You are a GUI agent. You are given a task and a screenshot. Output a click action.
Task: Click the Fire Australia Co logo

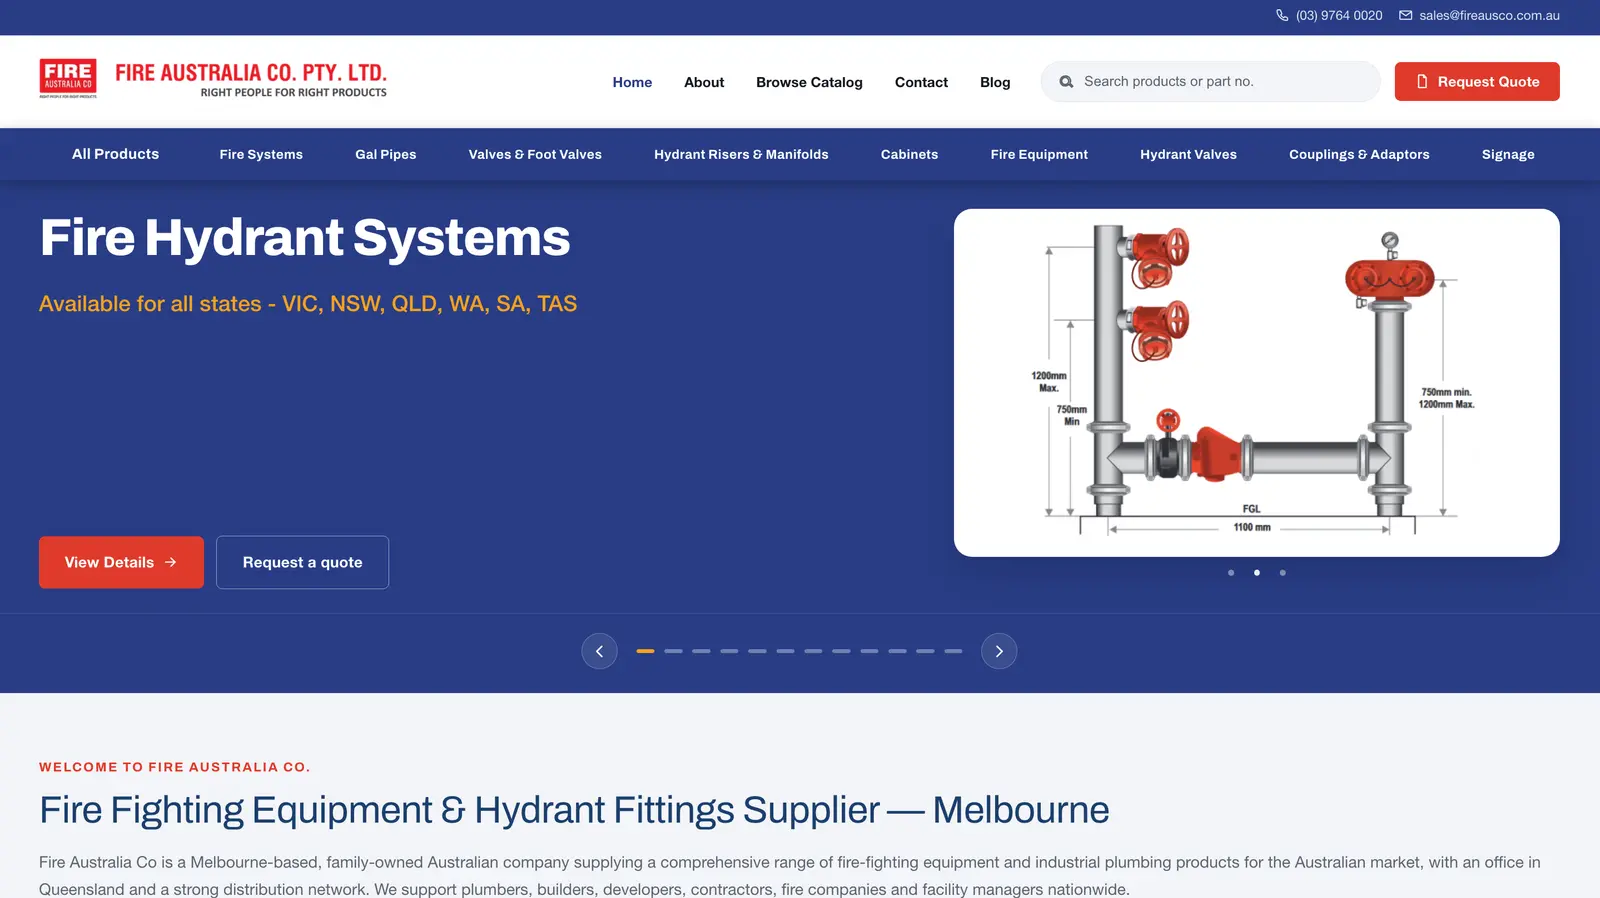coord(213,79)
